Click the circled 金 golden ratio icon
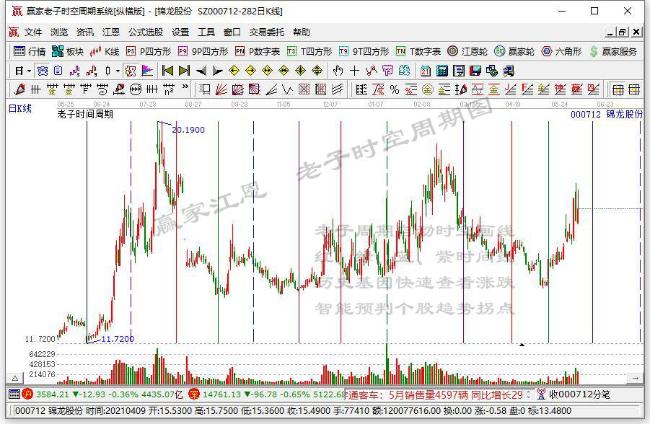 coord(428,89)
